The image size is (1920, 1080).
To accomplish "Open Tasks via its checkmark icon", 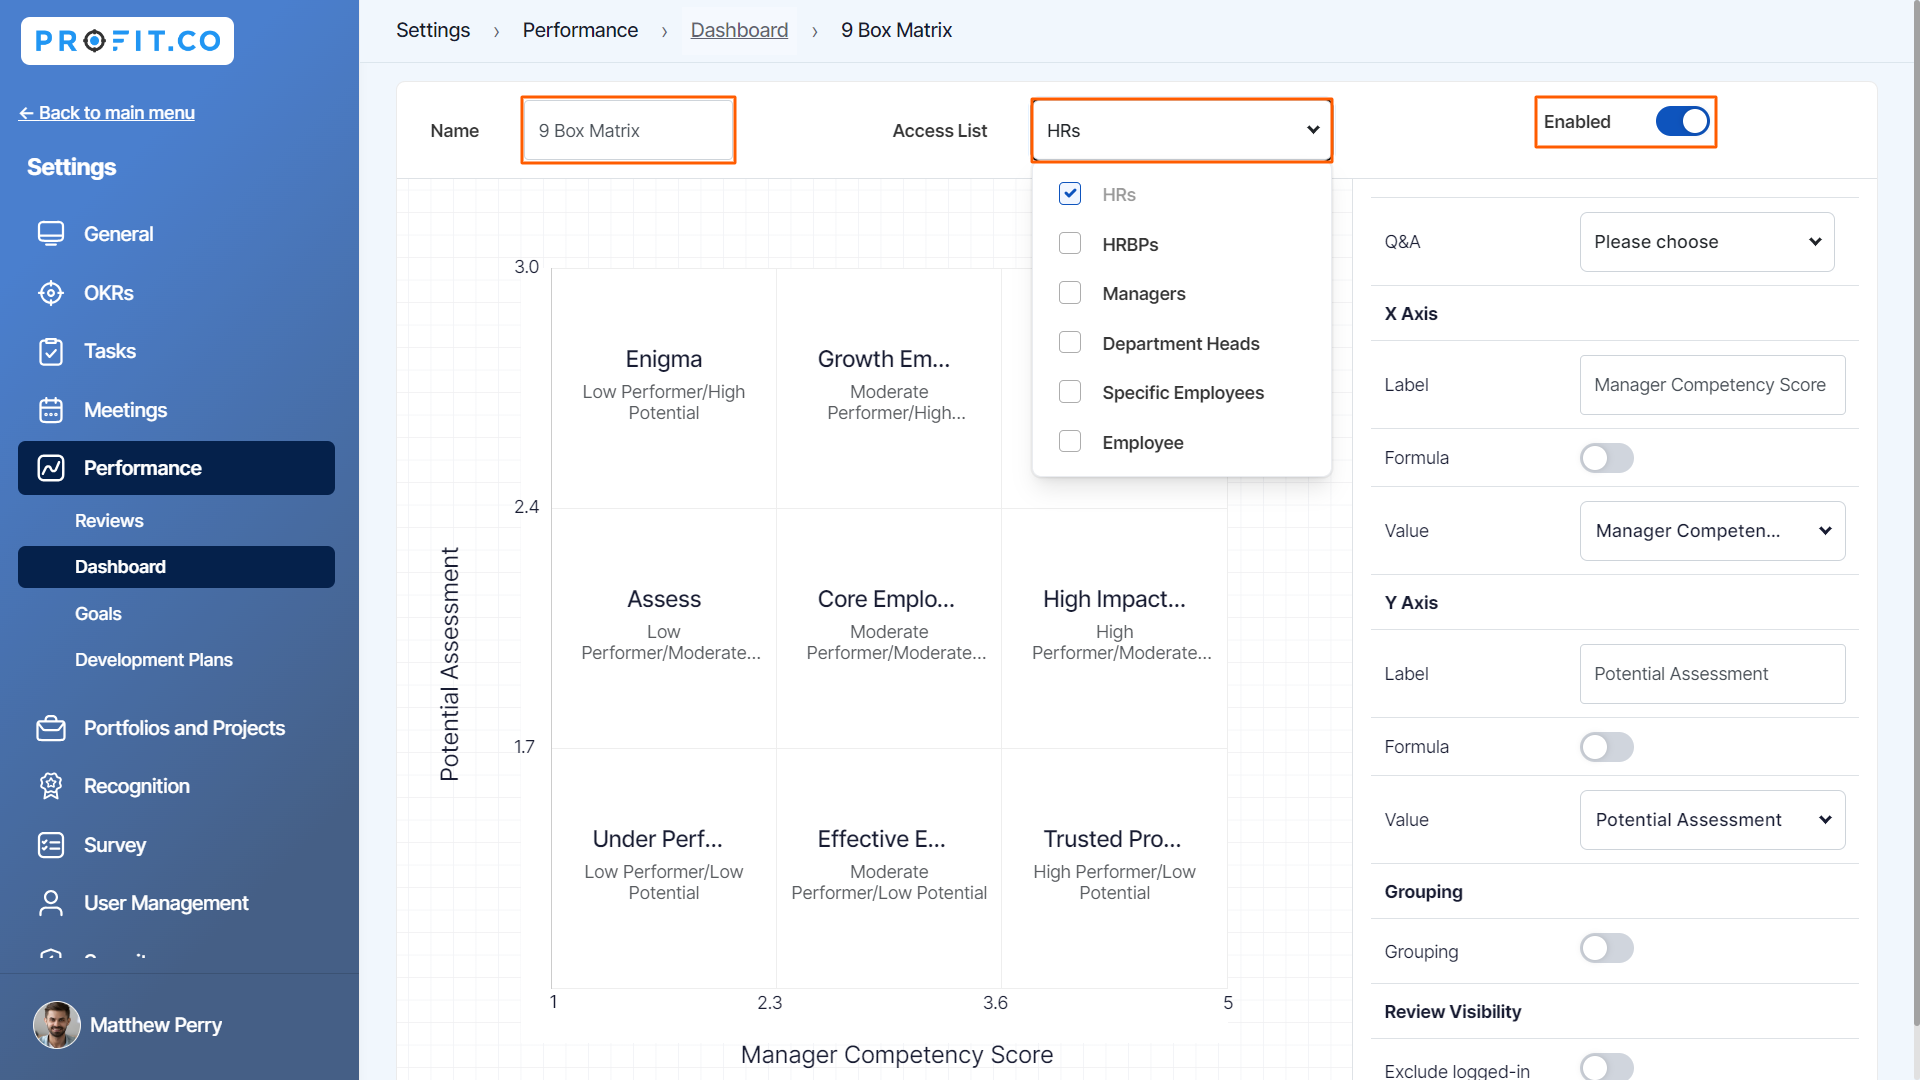I will 51,351.
